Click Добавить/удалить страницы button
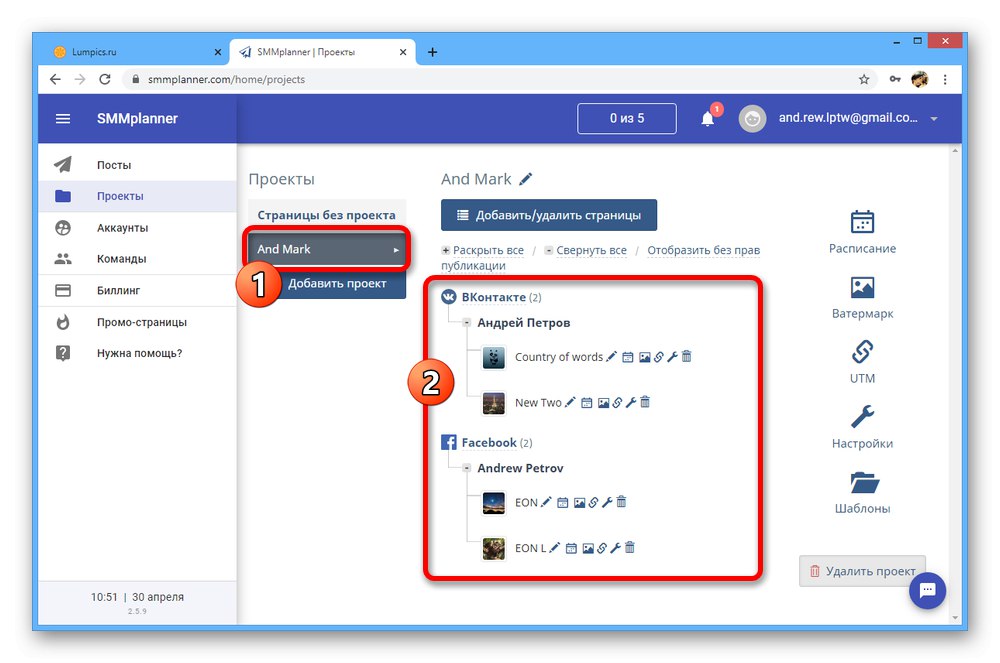Screen dimensions: 1000x663 tap(548, 215)
